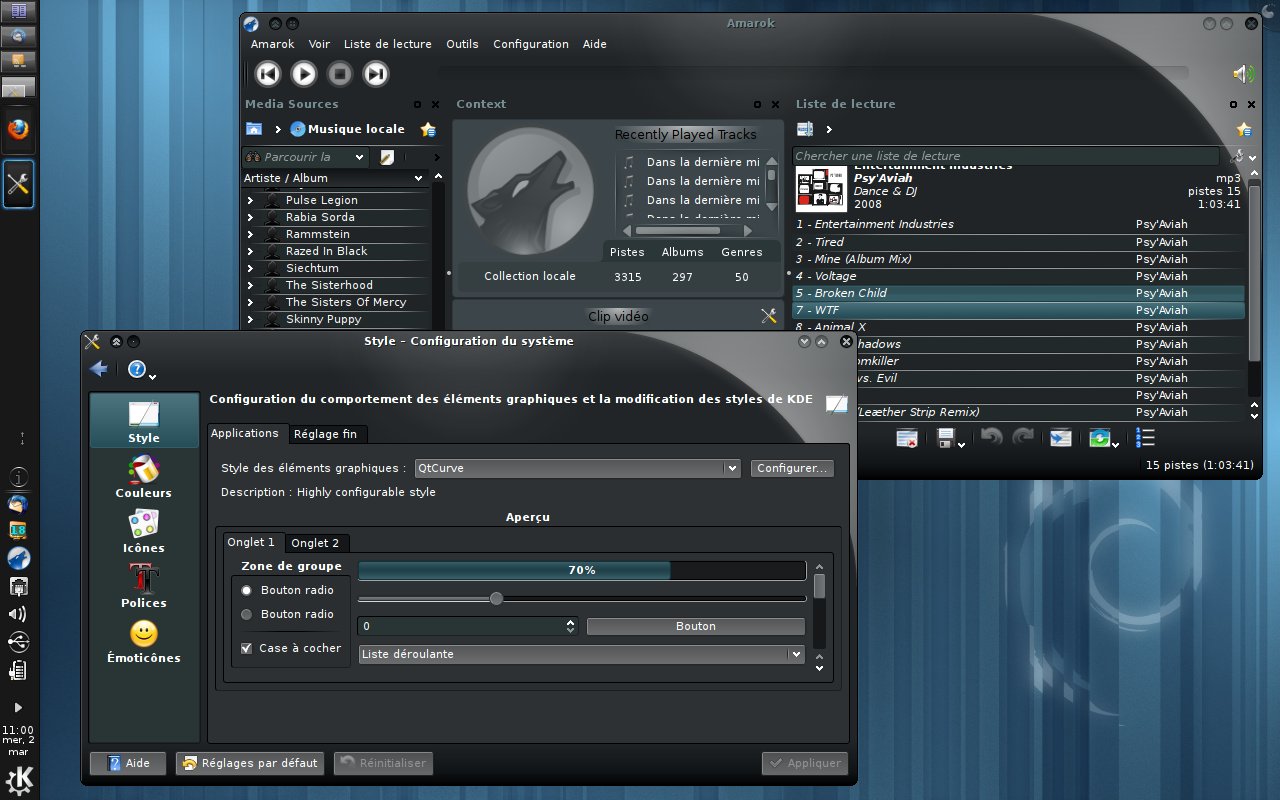Click the playlist layout icon beside the breadcrumb
The height and width of the screenshot is (800, 1280).
(804, 129)
